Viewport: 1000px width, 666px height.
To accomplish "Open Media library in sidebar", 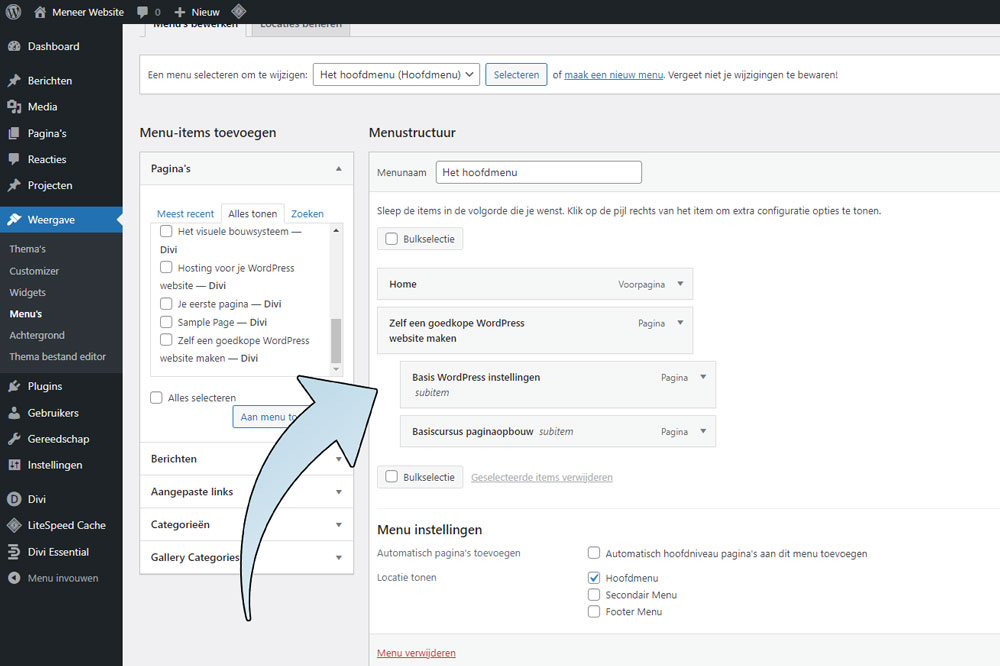I will point(42,107).
